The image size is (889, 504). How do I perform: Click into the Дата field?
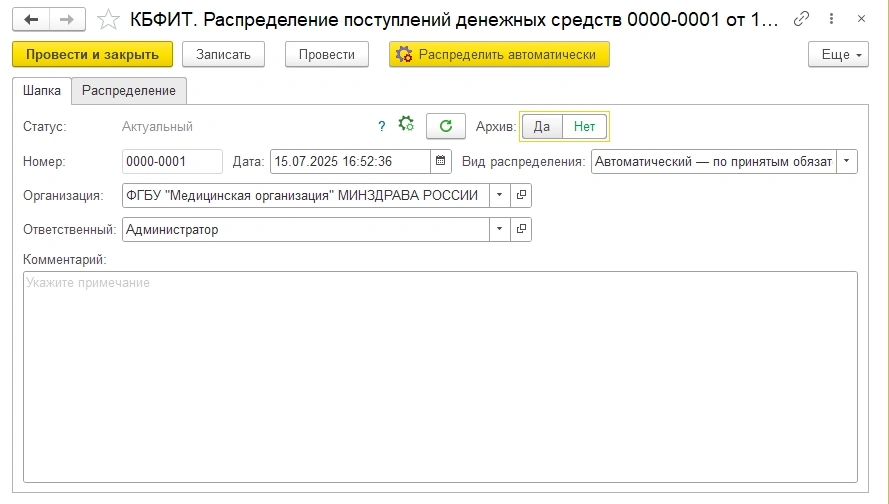tap(350, 161)
